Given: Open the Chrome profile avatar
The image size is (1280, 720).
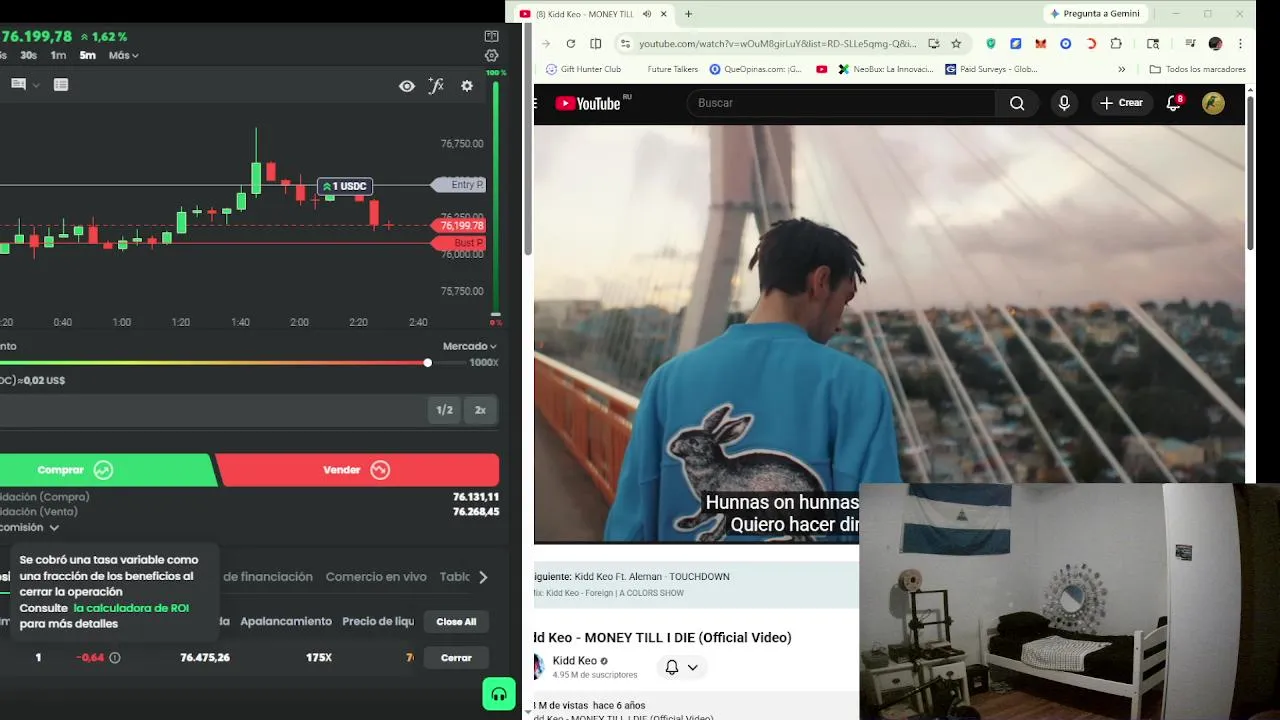Looking at the screenshot, I should pos(1215,43).
